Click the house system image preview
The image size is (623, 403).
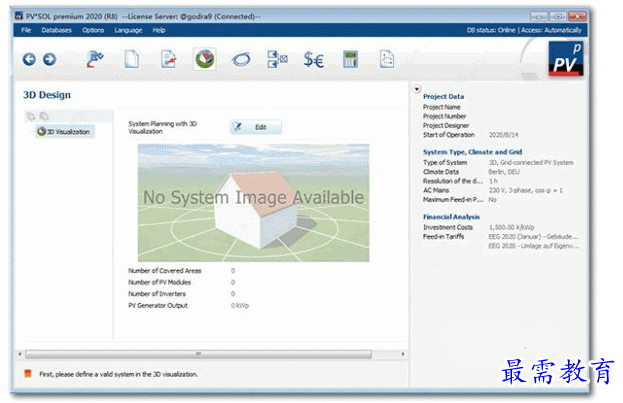coord(253,203)
